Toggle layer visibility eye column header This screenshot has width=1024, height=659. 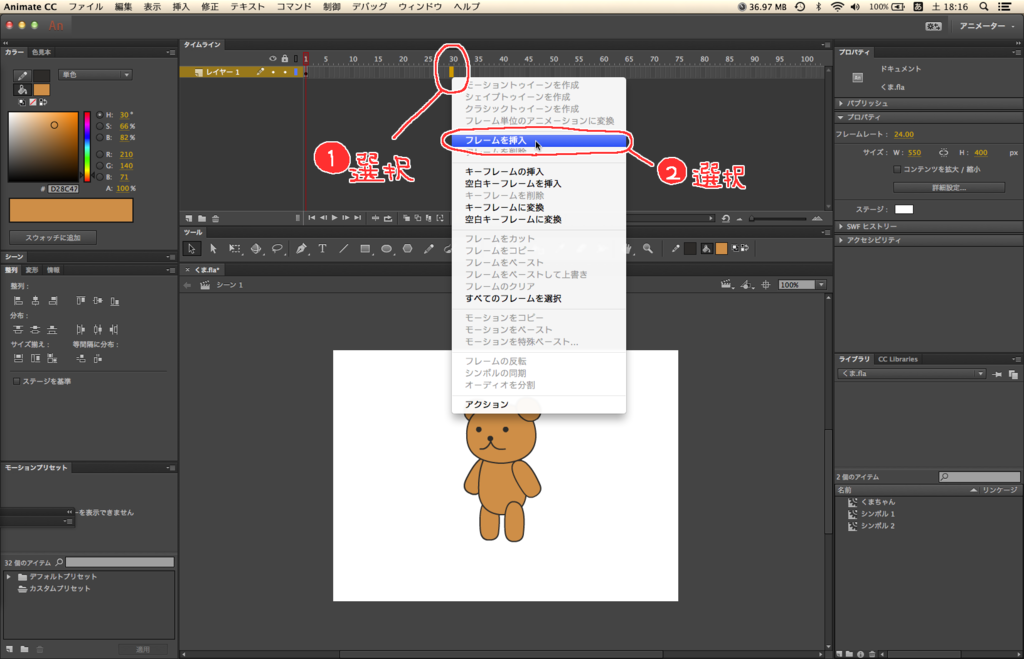[x=272, y=59]
